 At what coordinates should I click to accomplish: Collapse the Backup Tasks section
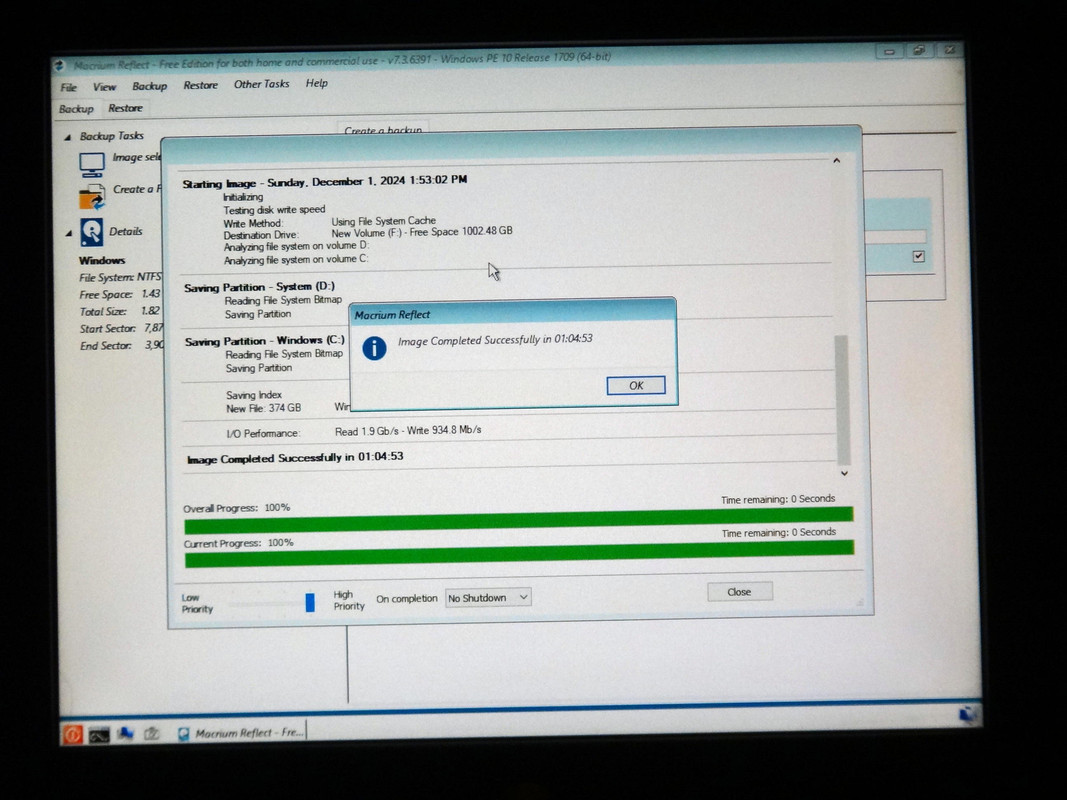(x=67, y=137)
